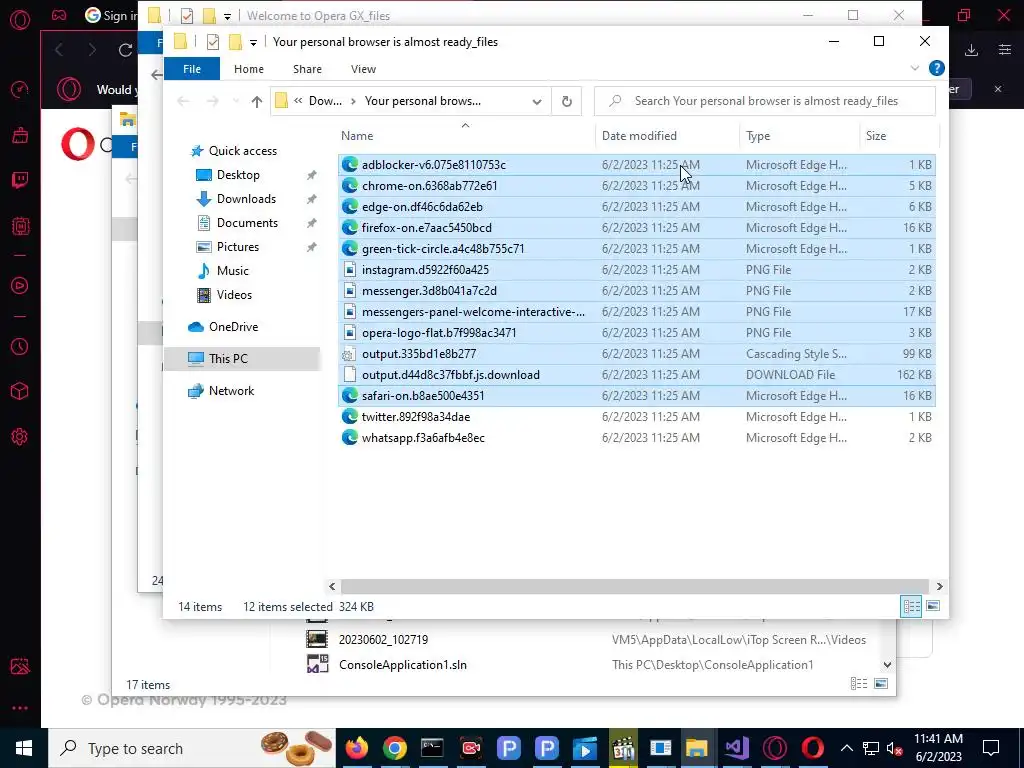Image resolution: width=1024 pixels, height=768 pixels.
Task: Open the View ribbon tab
Action: tap(363, 69)
